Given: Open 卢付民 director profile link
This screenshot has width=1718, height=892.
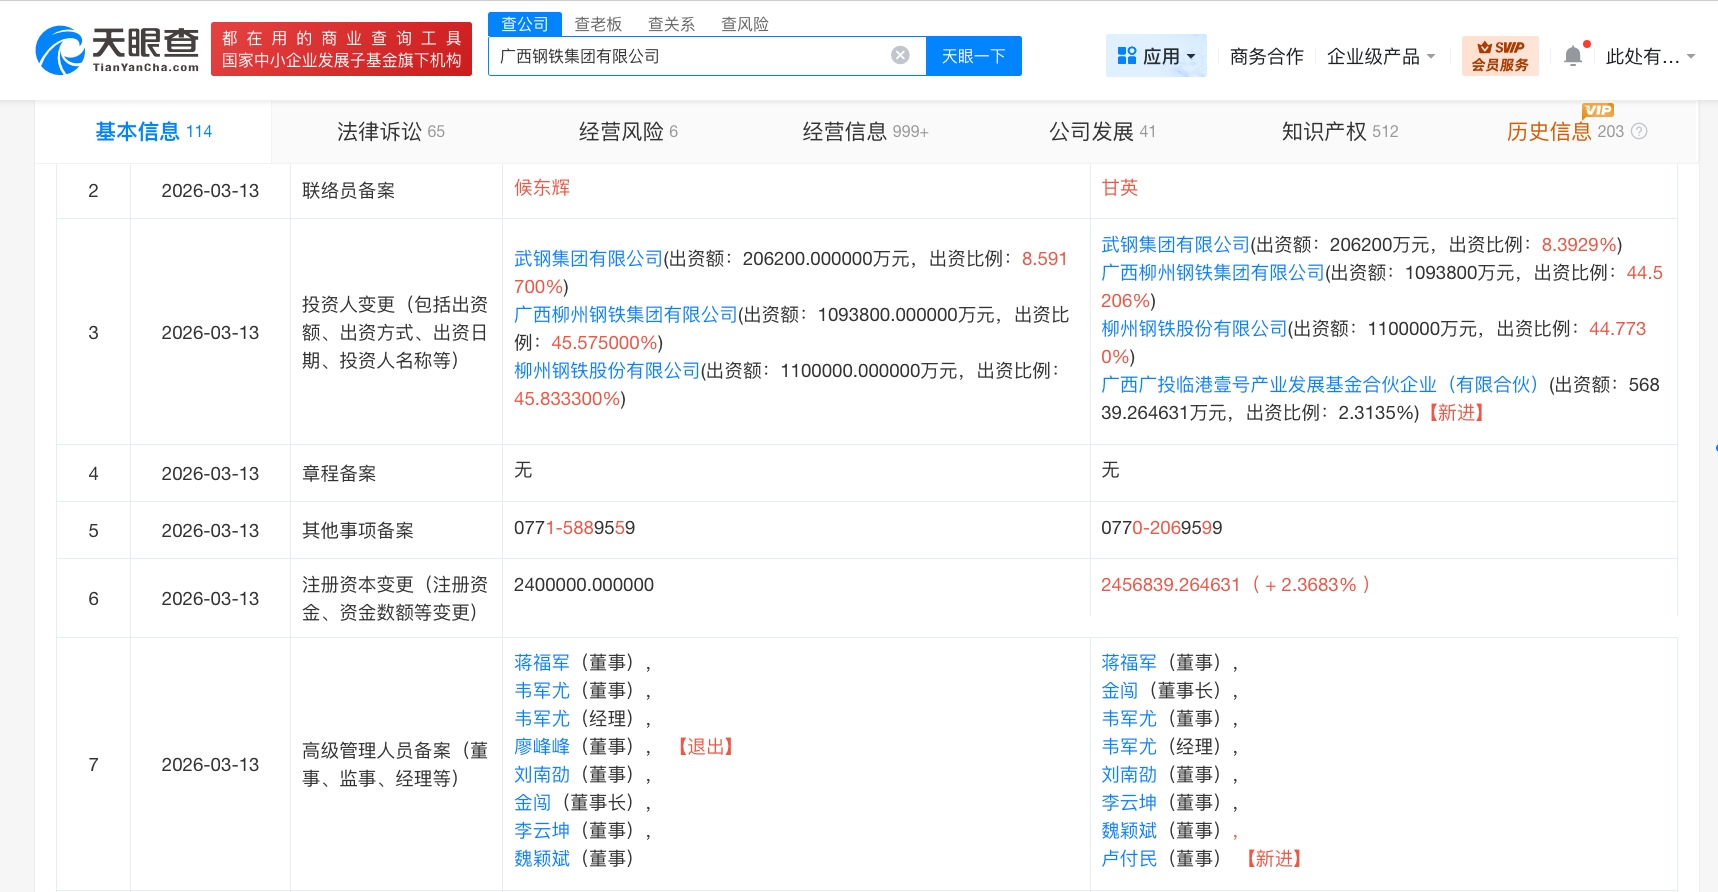Looking at the screenshot, I should point(1128,858).
